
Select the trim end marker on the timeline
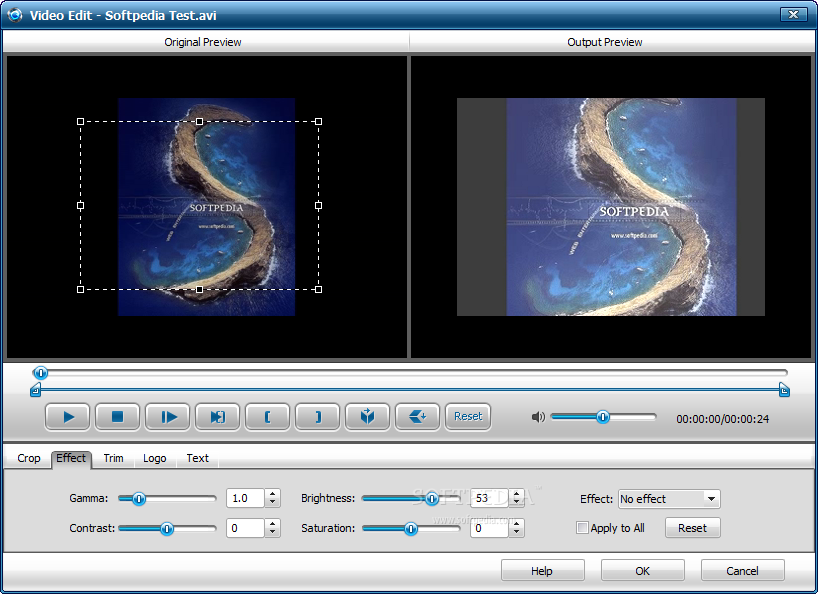pos(784,390)
